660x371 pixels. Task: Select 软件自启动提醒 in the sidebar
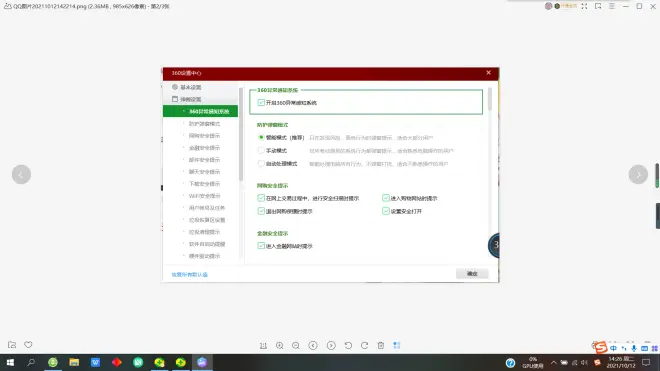tap(207, 244)
